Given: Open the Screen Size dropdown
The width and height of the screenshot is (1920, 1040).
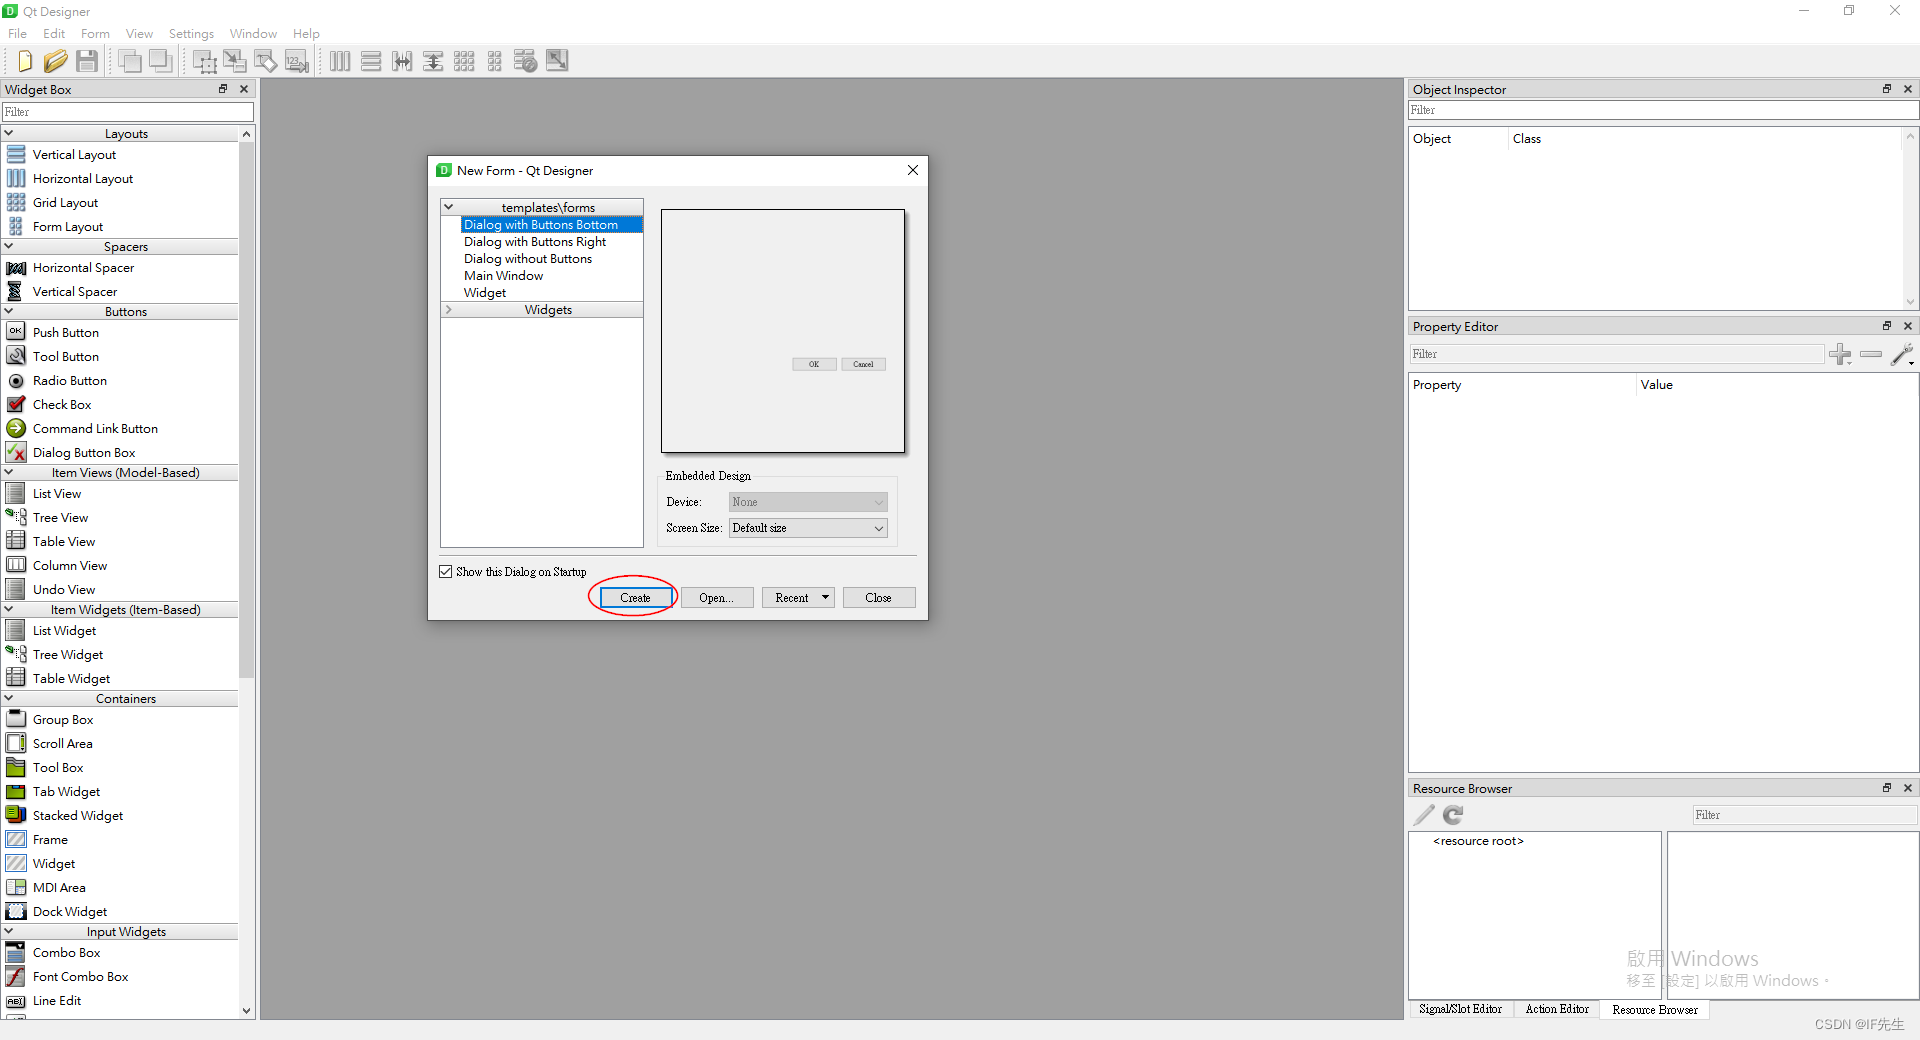Looking at the screenshot, I should pyautogui.click(x=808, y=528).
